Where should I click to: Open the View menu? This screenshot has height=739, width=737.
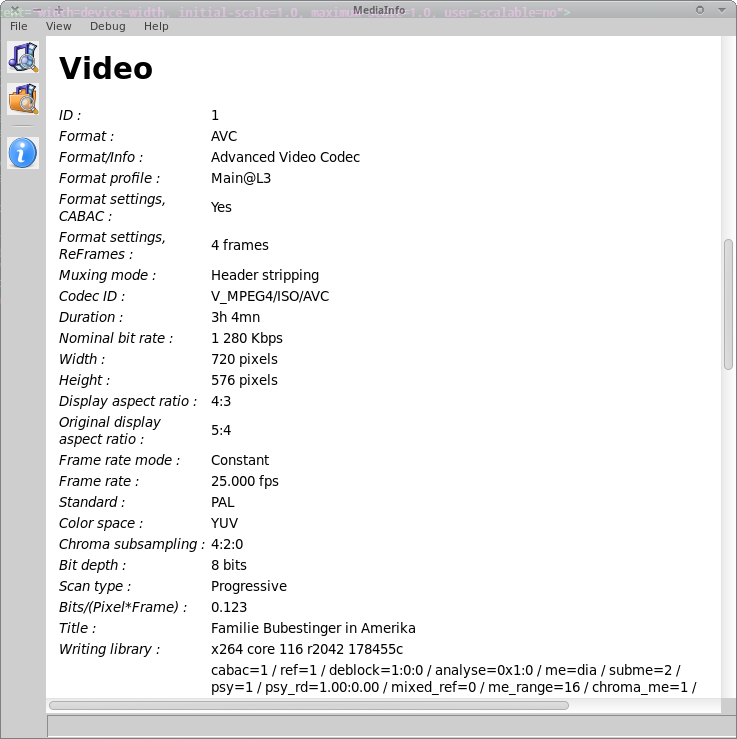coord(59,27)
